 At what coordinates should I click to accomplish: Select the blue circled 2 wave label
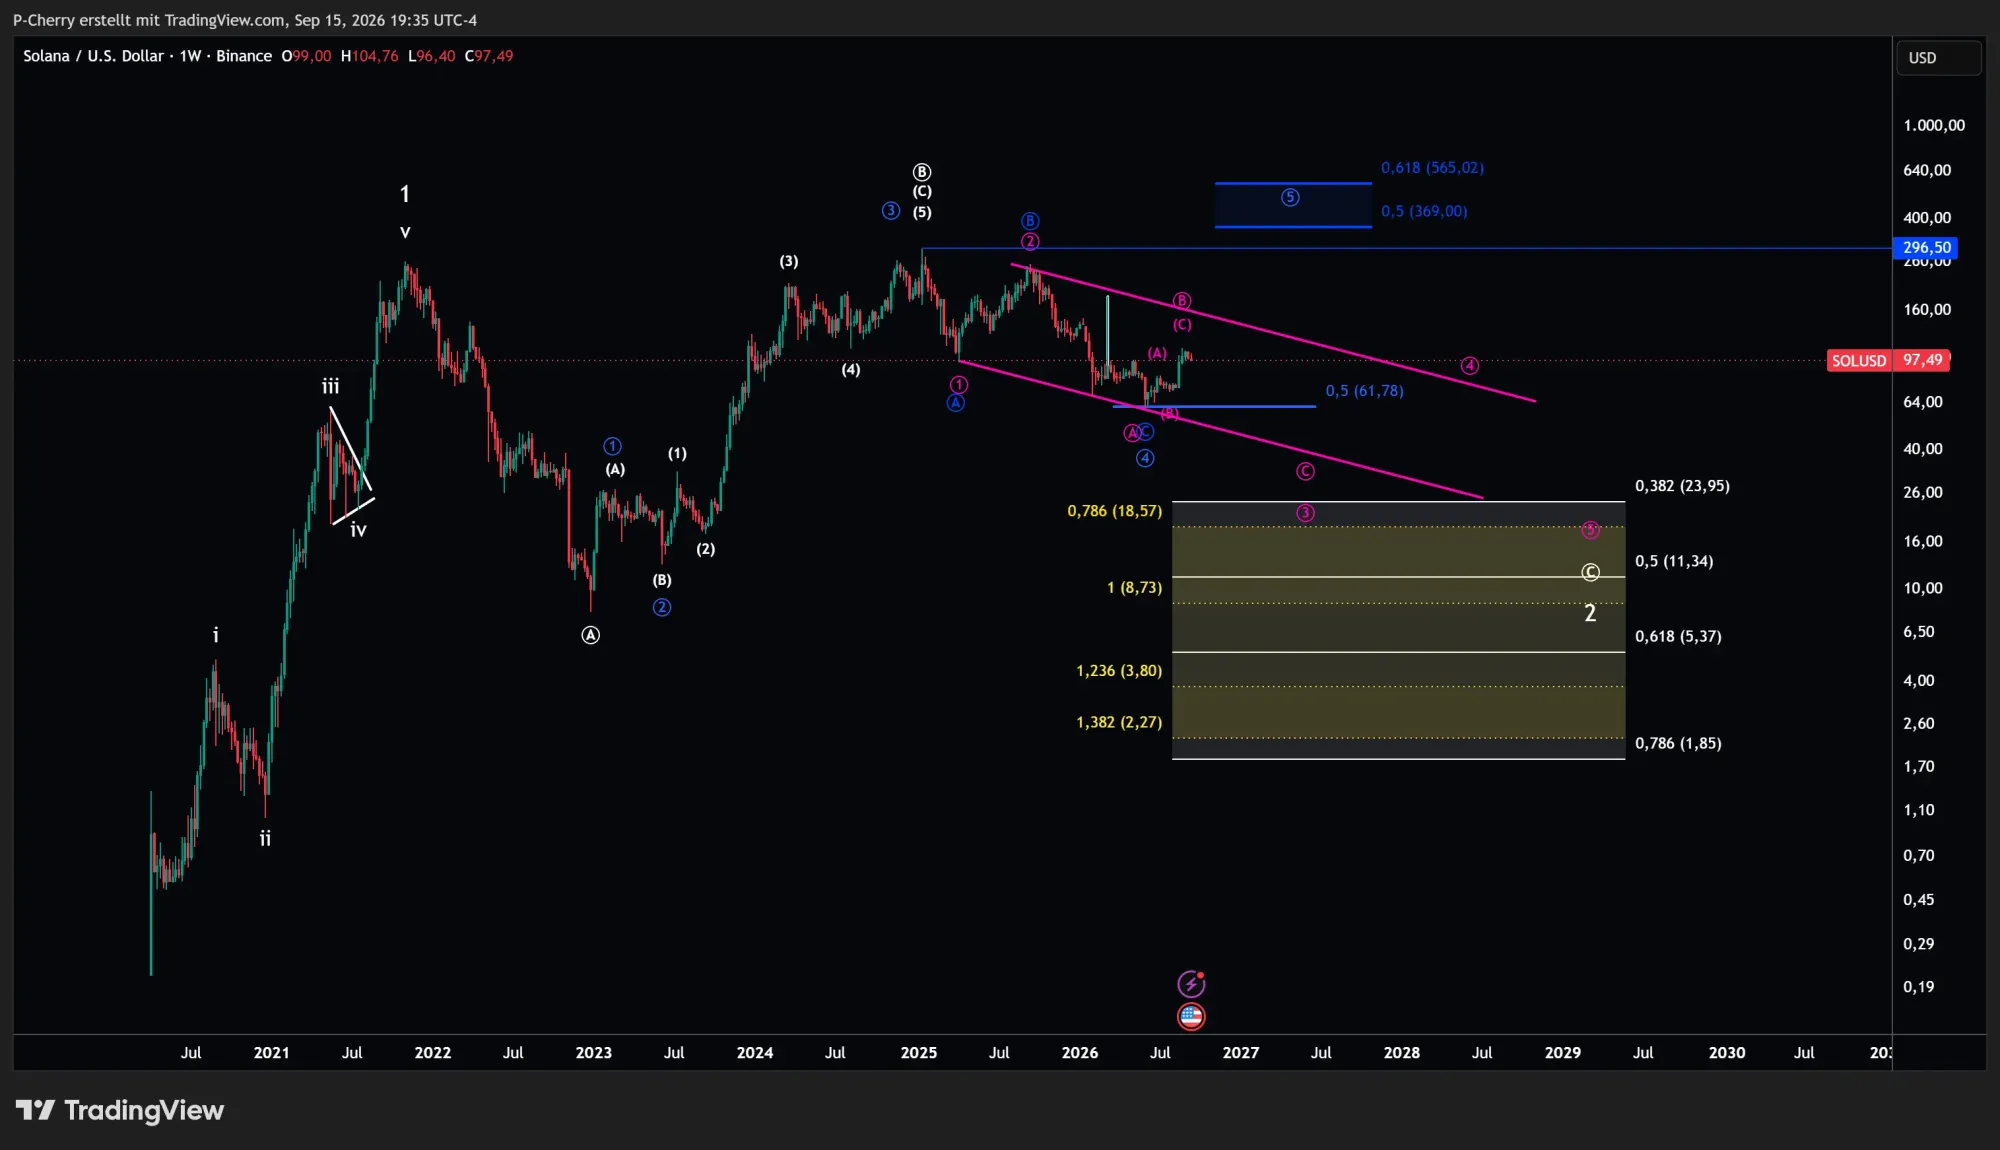pyautogui.click(x=662, y=607)
